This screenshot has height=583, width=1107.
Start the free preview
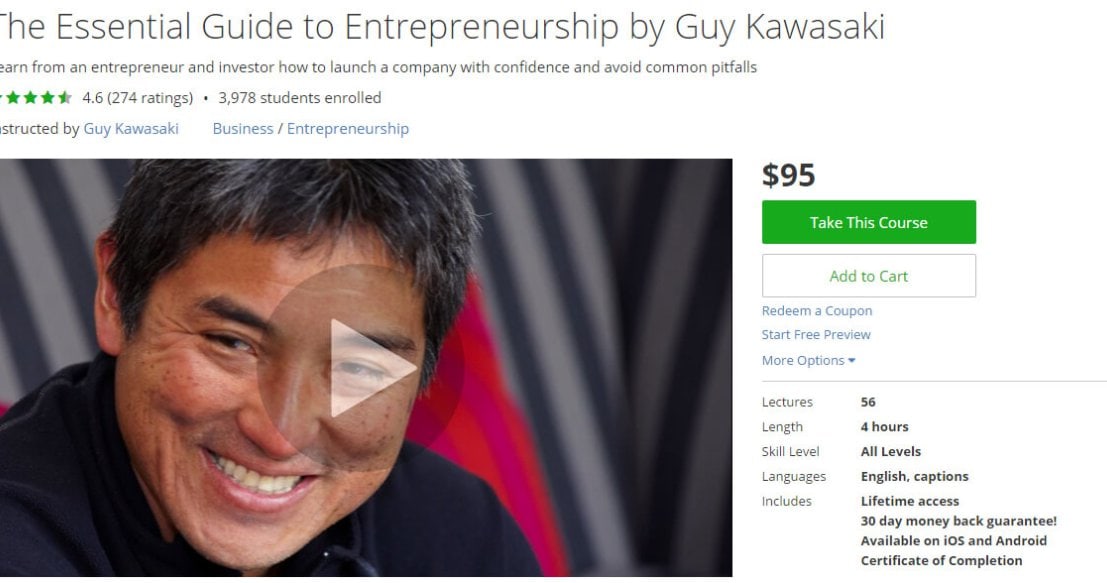point(815,335)
